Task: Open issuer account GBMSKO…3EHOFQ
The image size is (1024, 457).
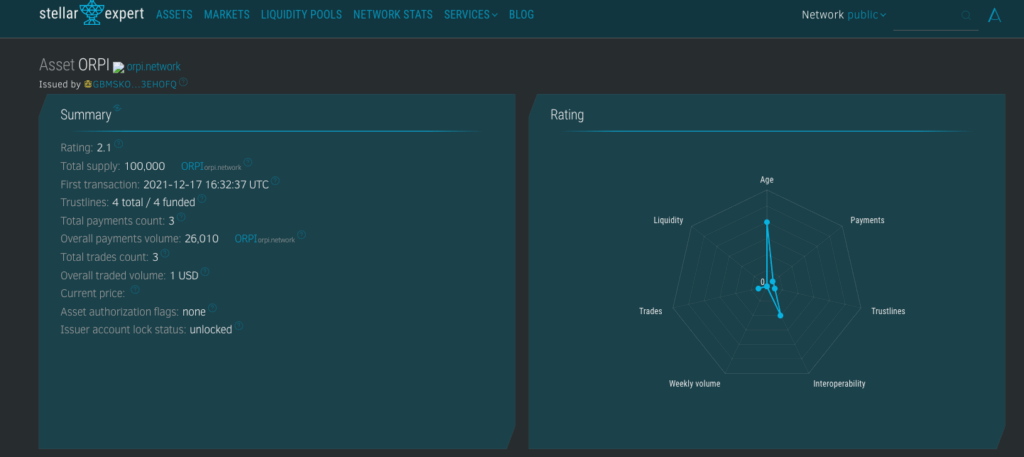Action: click(x=135, y=84)
